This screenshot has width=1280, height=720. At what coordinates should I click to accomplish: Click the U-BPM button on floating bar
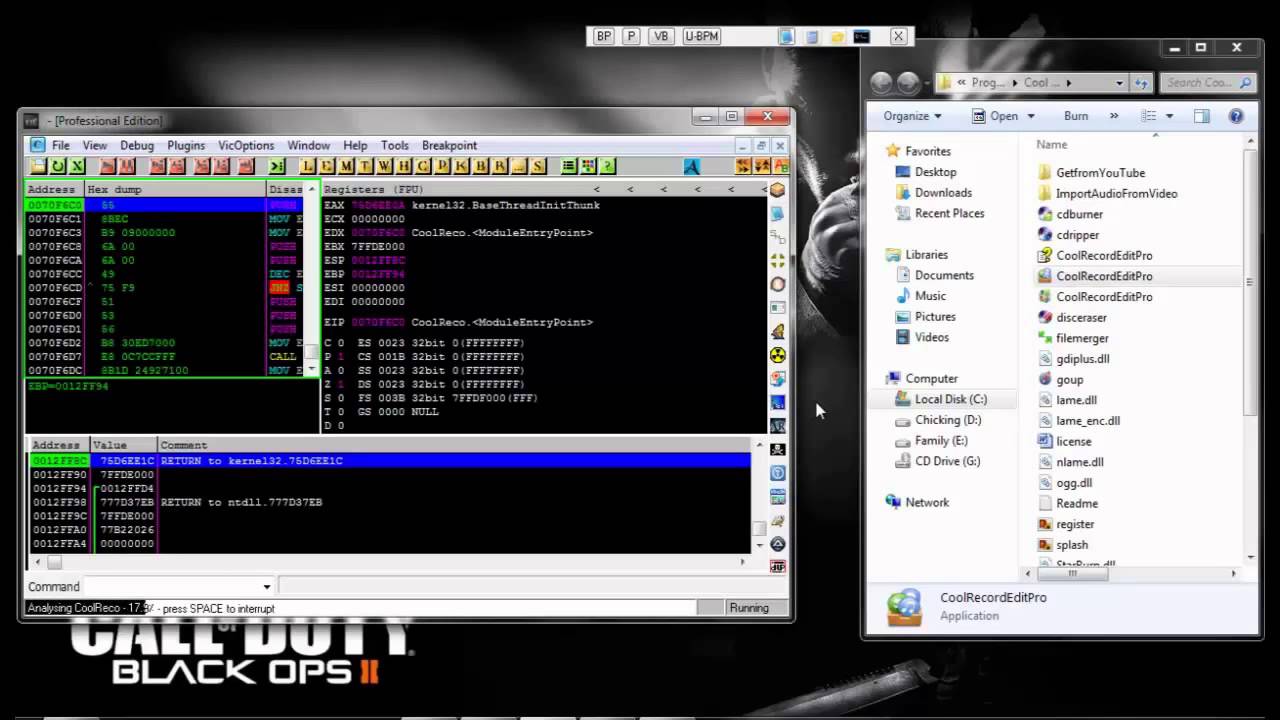click(701, 36)
